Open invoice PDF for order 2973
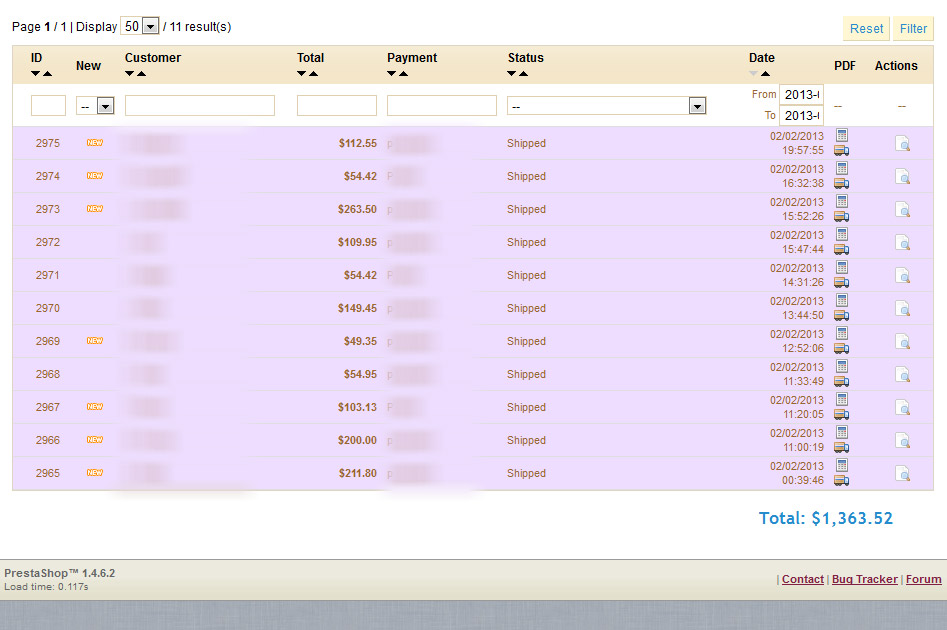947x630 pixels. (x=842, y=201)
